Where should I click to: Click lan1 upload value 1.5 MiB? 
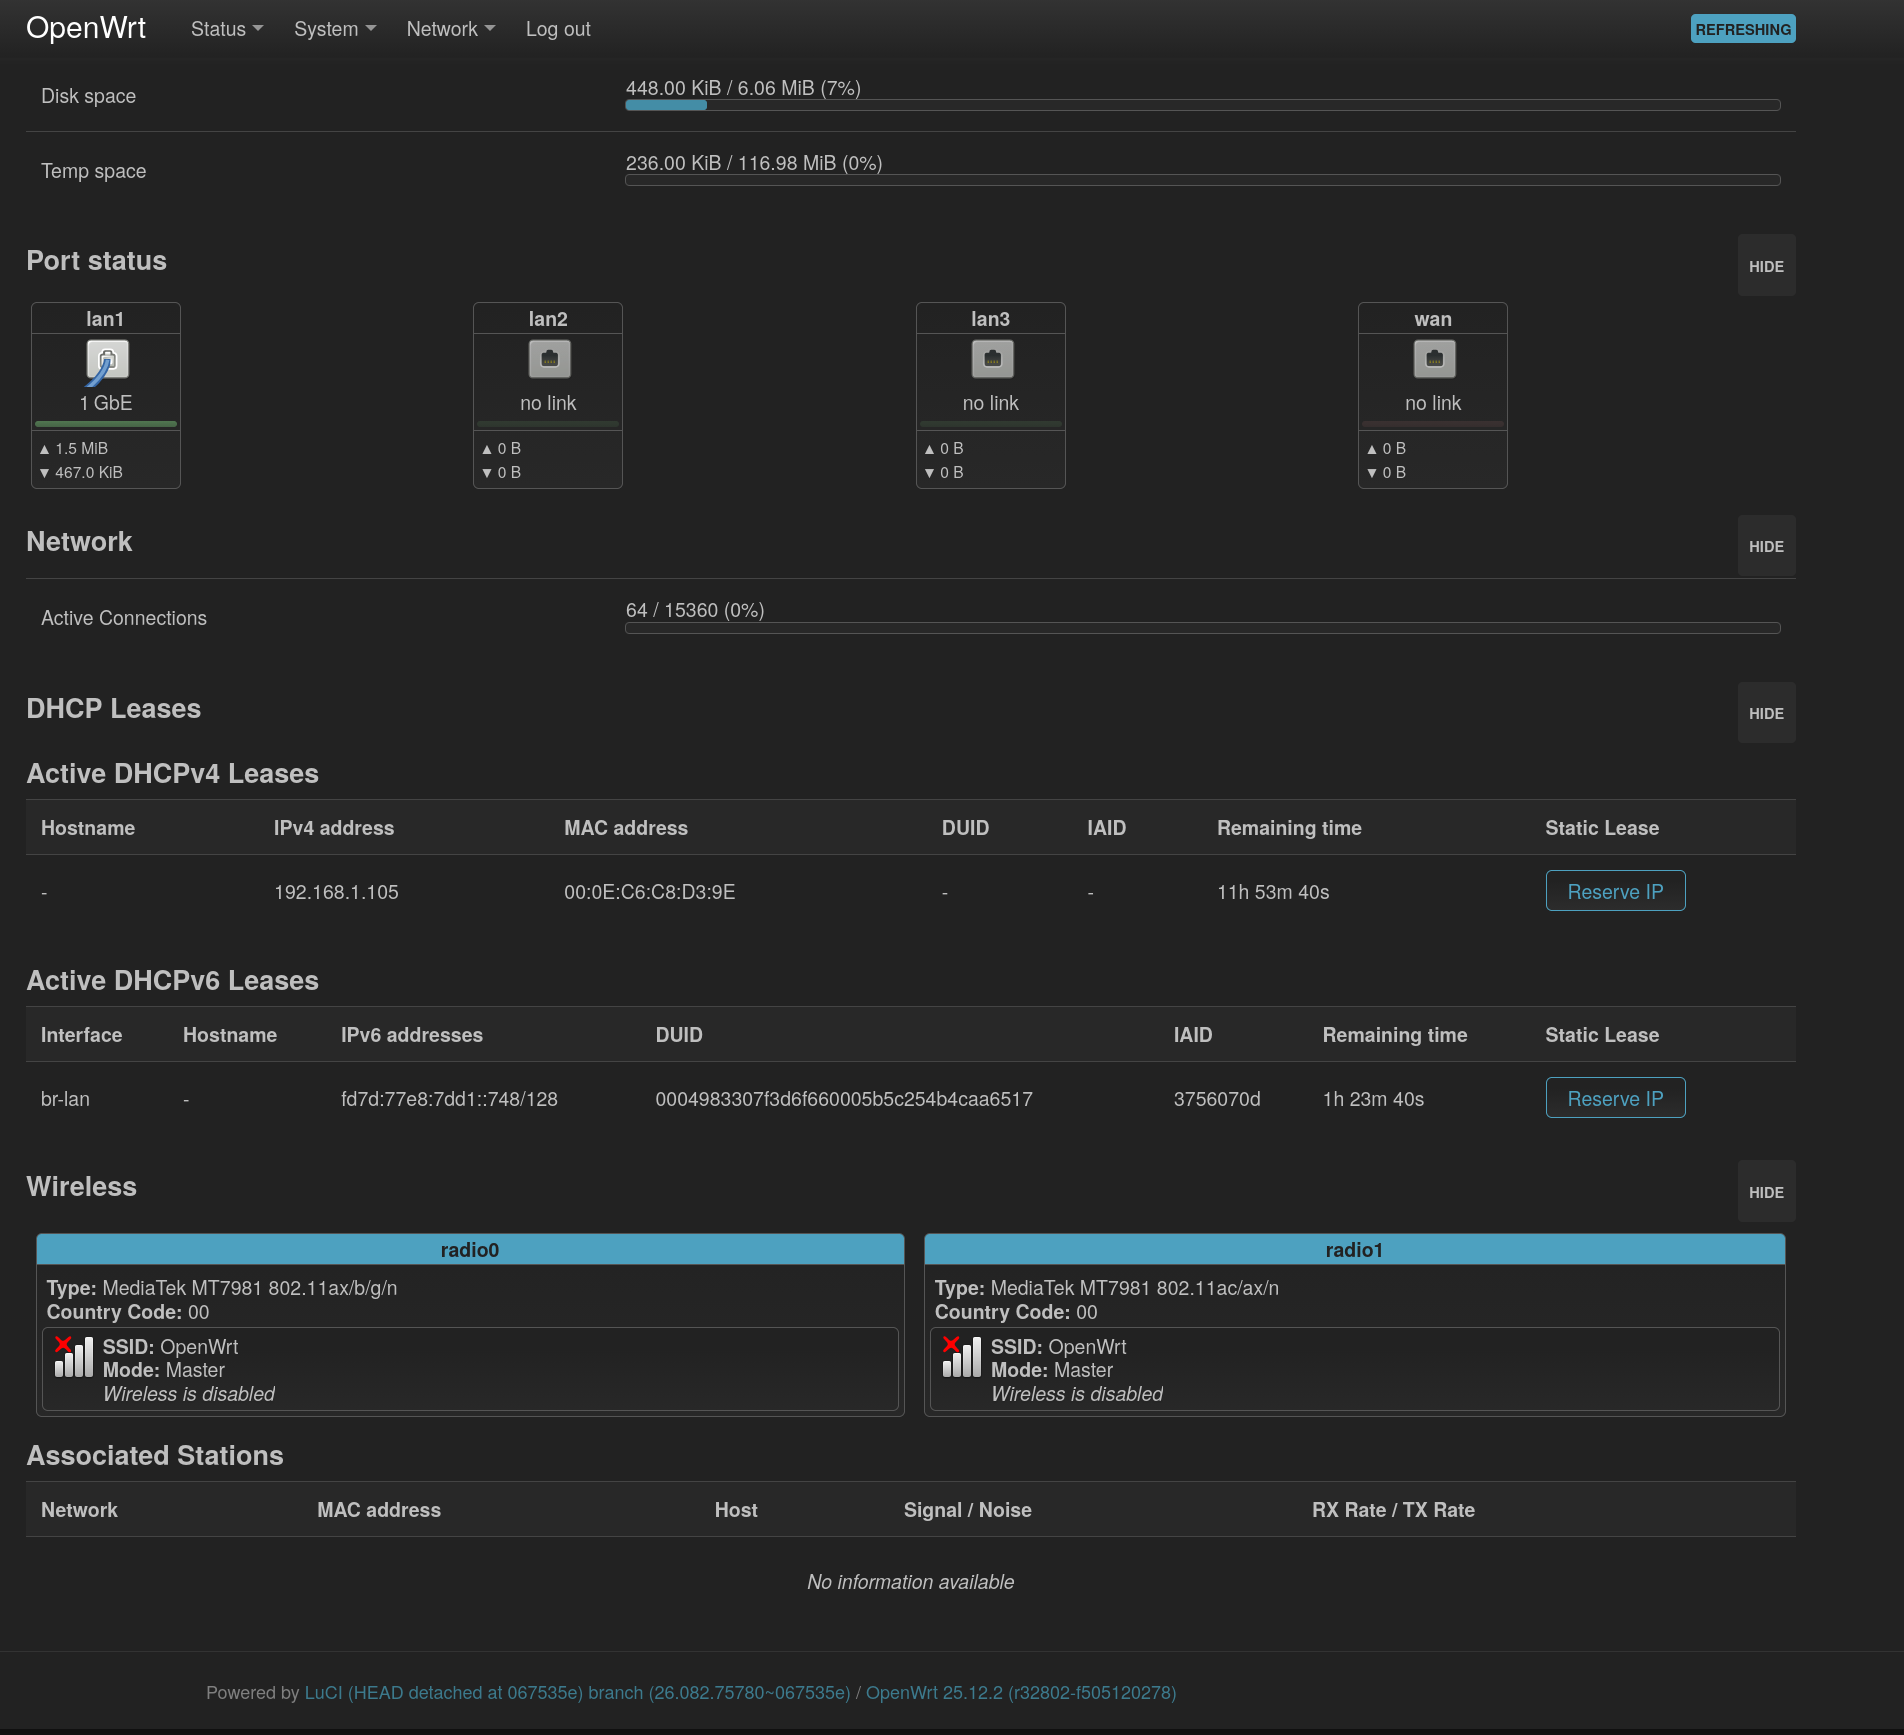[81, 448]
